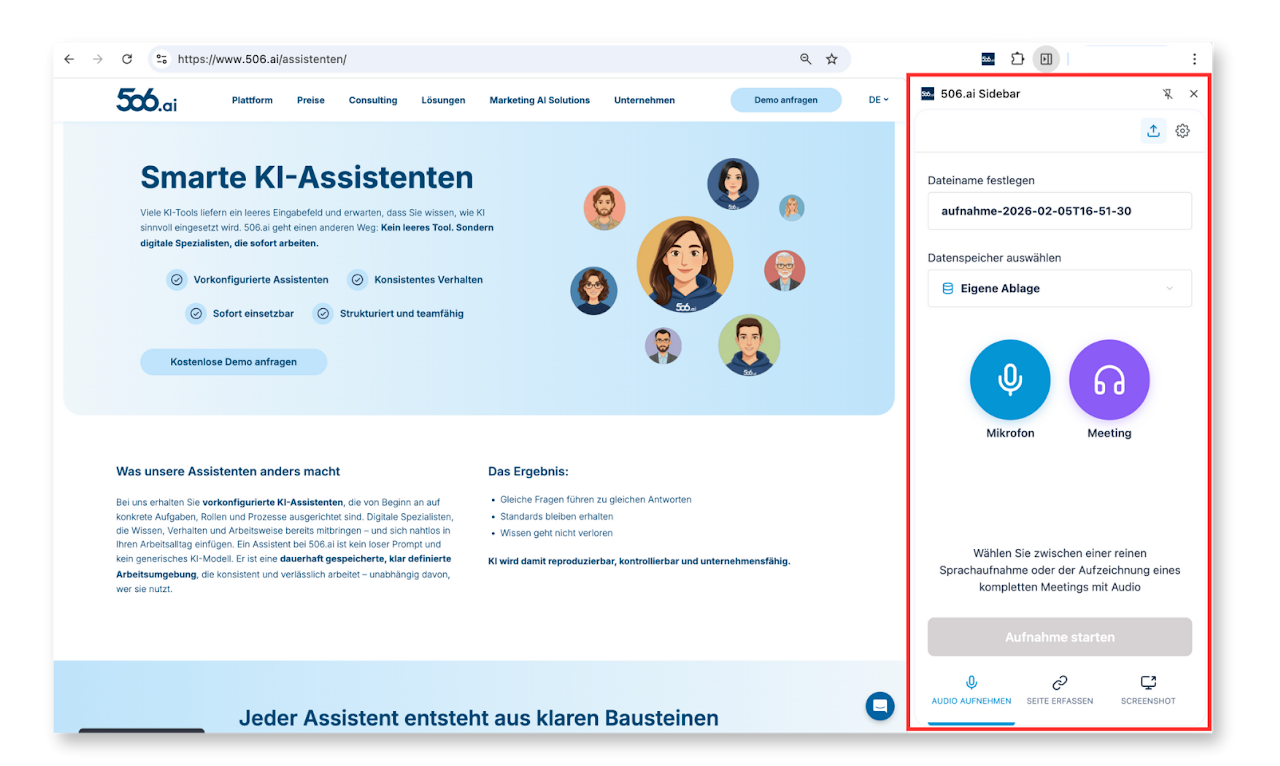Open Marketing AI Solutions menu item
This screenshot has height=766, width=1280.
pos(540,100)
